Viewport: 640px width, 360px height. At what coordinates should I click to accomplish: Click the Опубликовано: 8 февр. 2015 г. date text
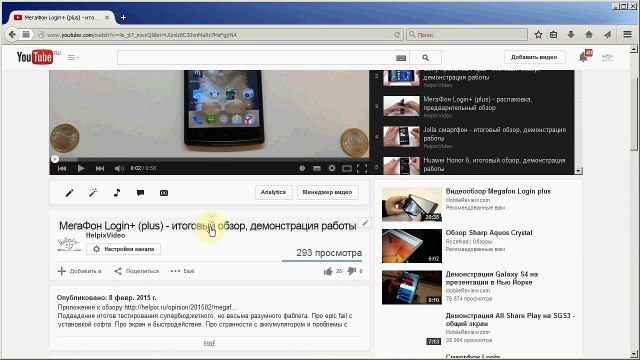(107, 298)
